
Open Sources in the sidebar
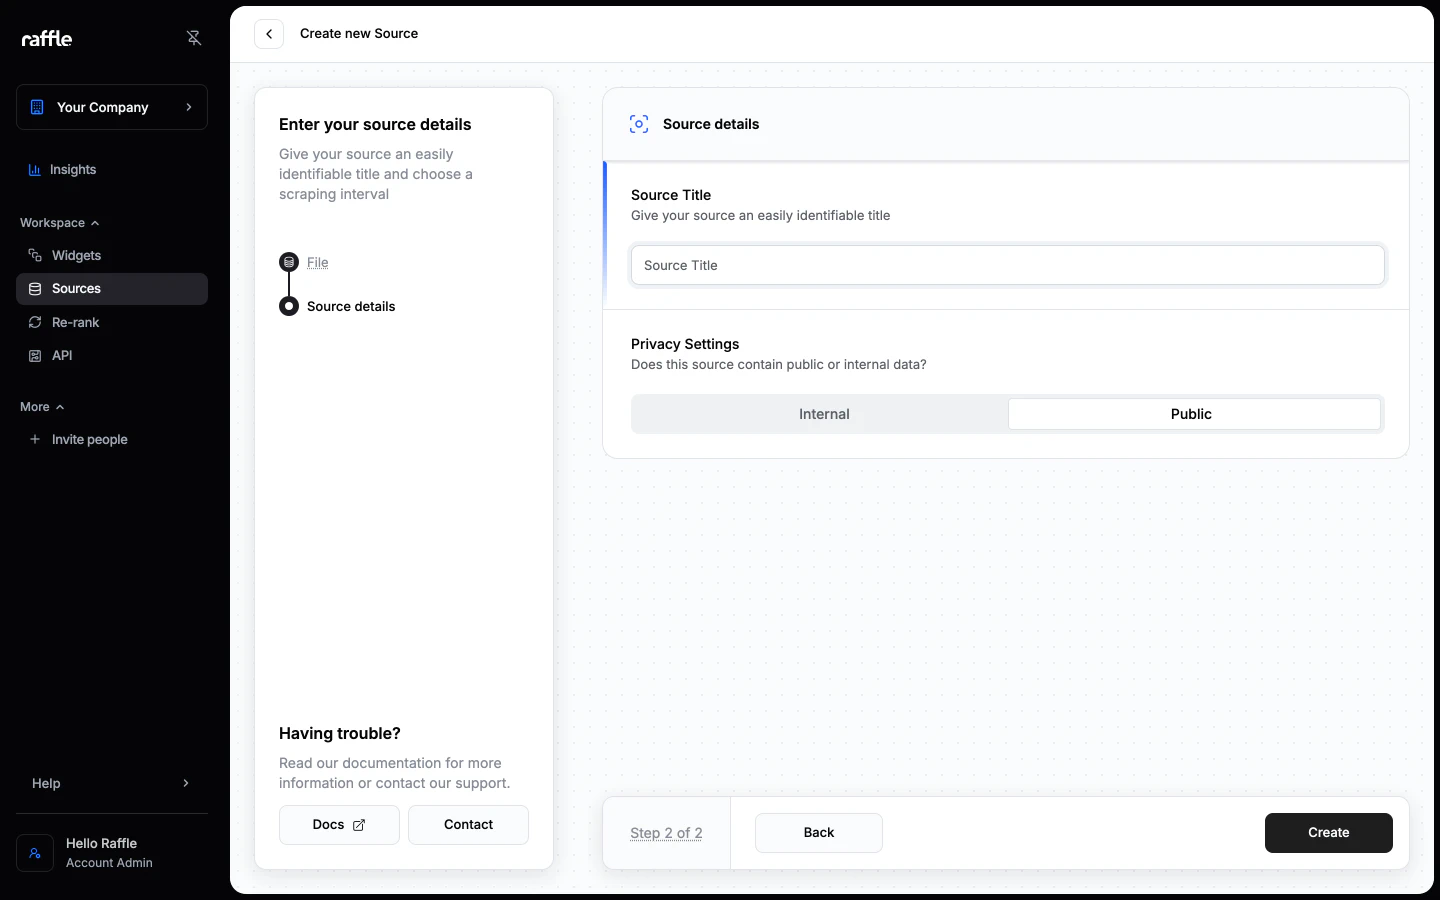(112, 289)
